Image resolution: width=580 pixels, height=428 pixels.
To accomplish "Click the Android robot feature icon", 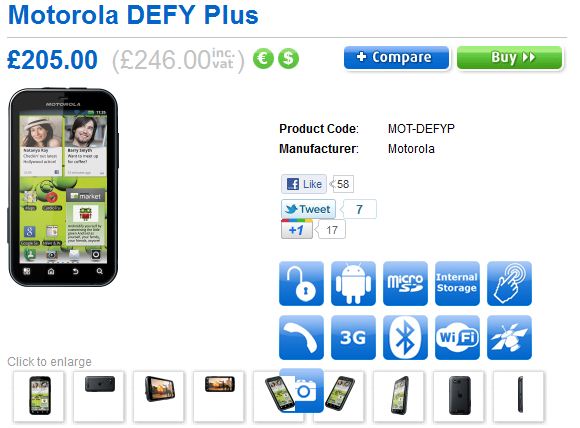I will (353, 284).
